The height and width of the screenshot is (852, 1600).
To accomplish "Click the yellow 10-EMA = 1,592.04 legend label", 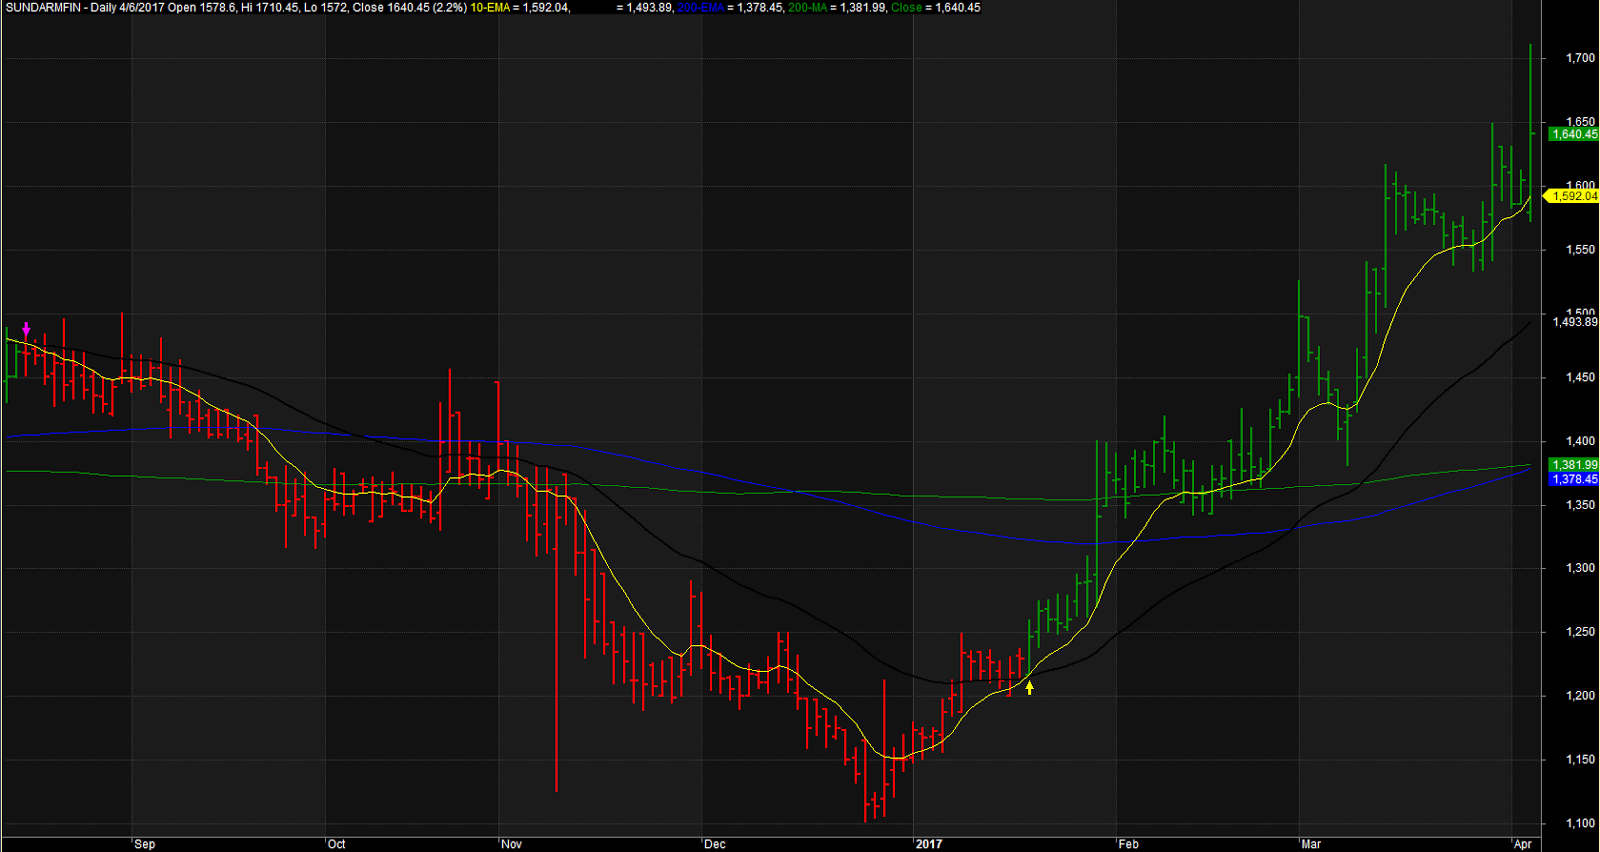I will [520, 7].
